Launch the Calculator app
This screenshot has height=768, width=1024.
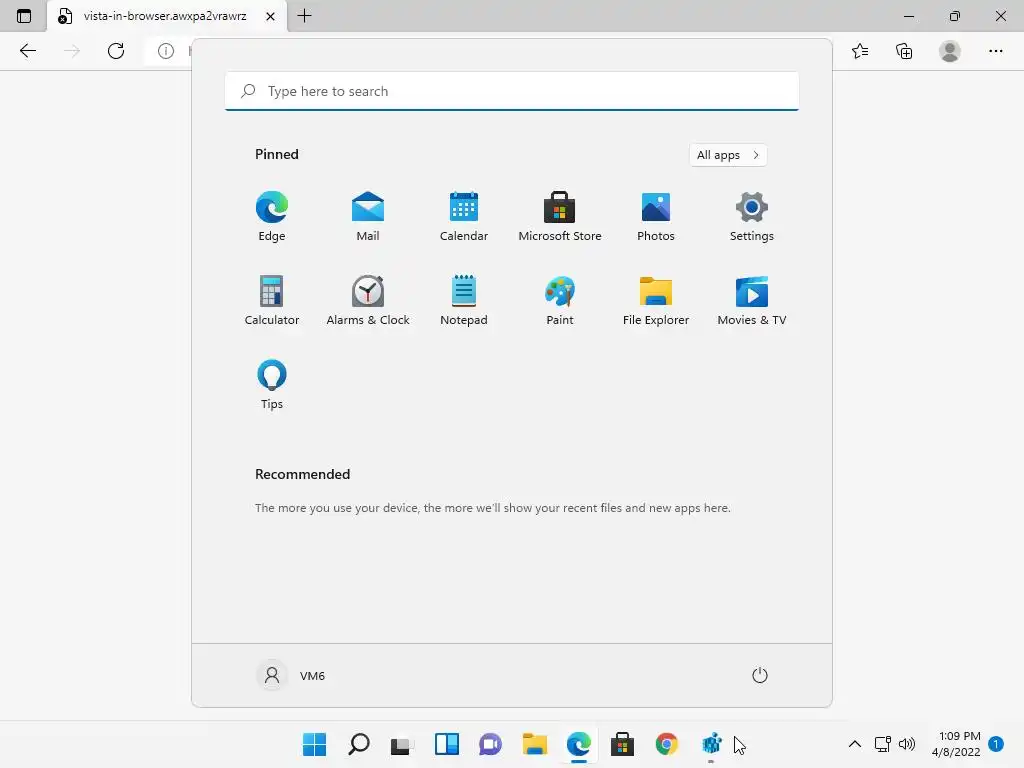[x=272, y=300]
